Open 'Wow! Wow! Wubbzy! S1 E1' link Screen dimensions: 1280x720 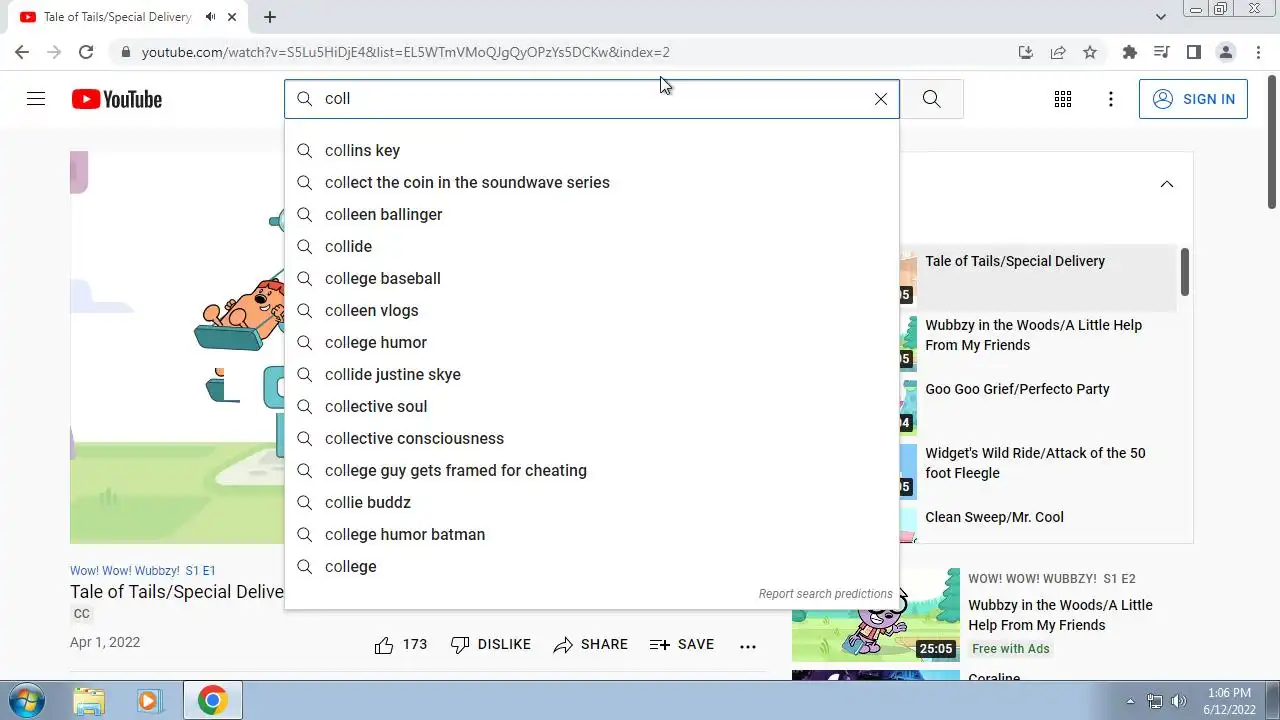point(143,571)
